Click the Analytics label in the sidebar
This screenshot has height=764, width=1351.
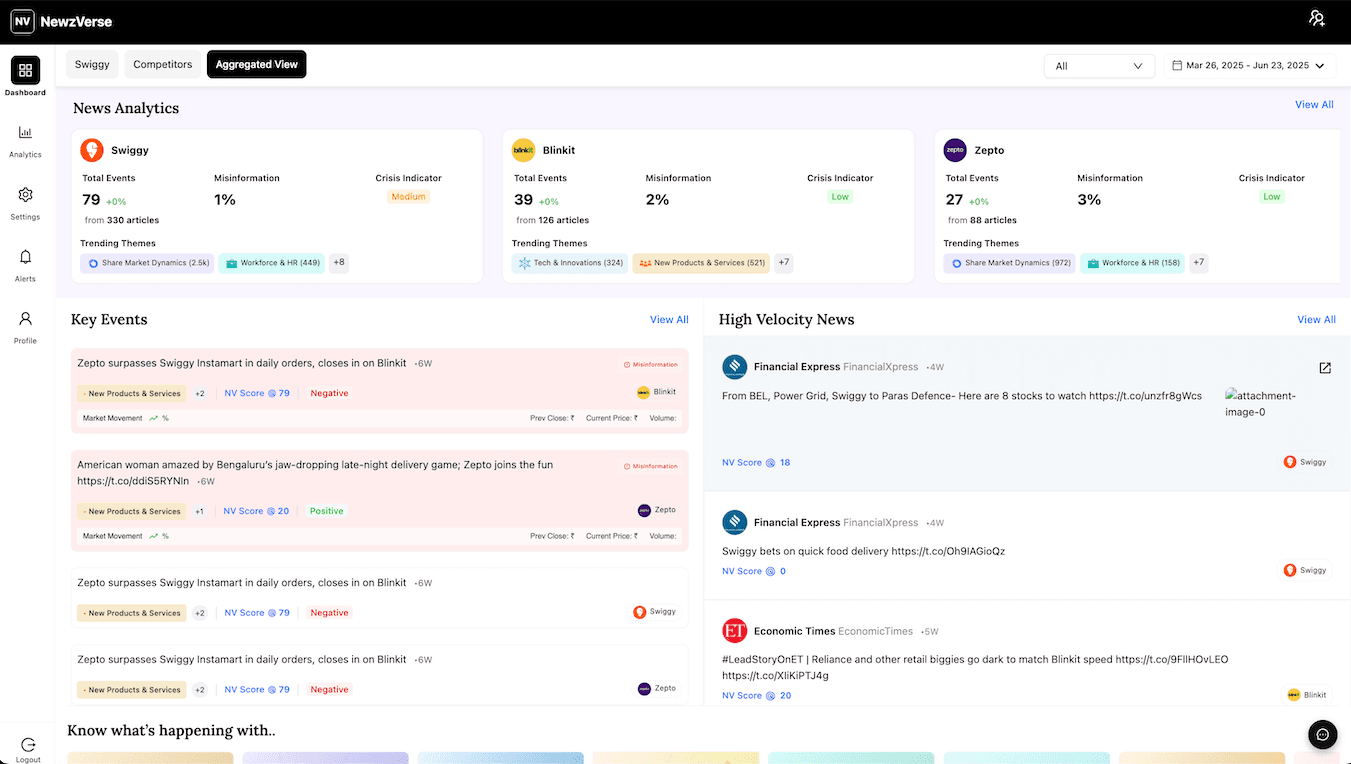point(26,155)
